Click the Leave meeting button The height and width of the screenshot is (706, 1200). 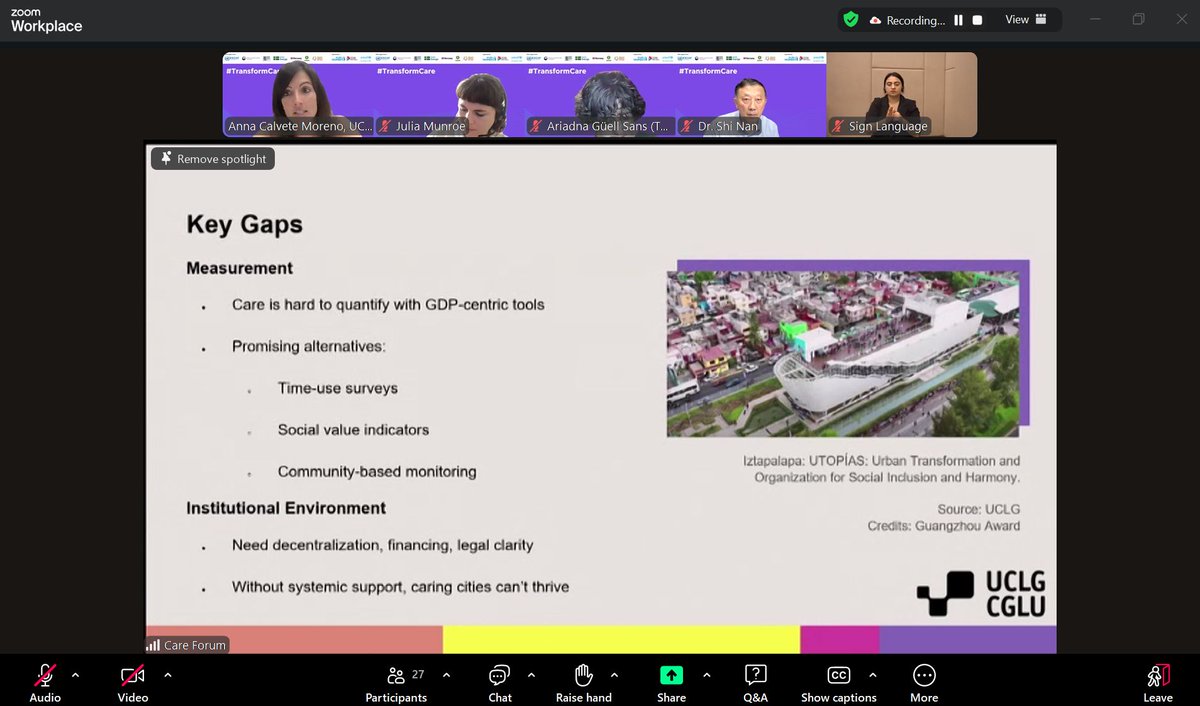[x=1158, y=683]
